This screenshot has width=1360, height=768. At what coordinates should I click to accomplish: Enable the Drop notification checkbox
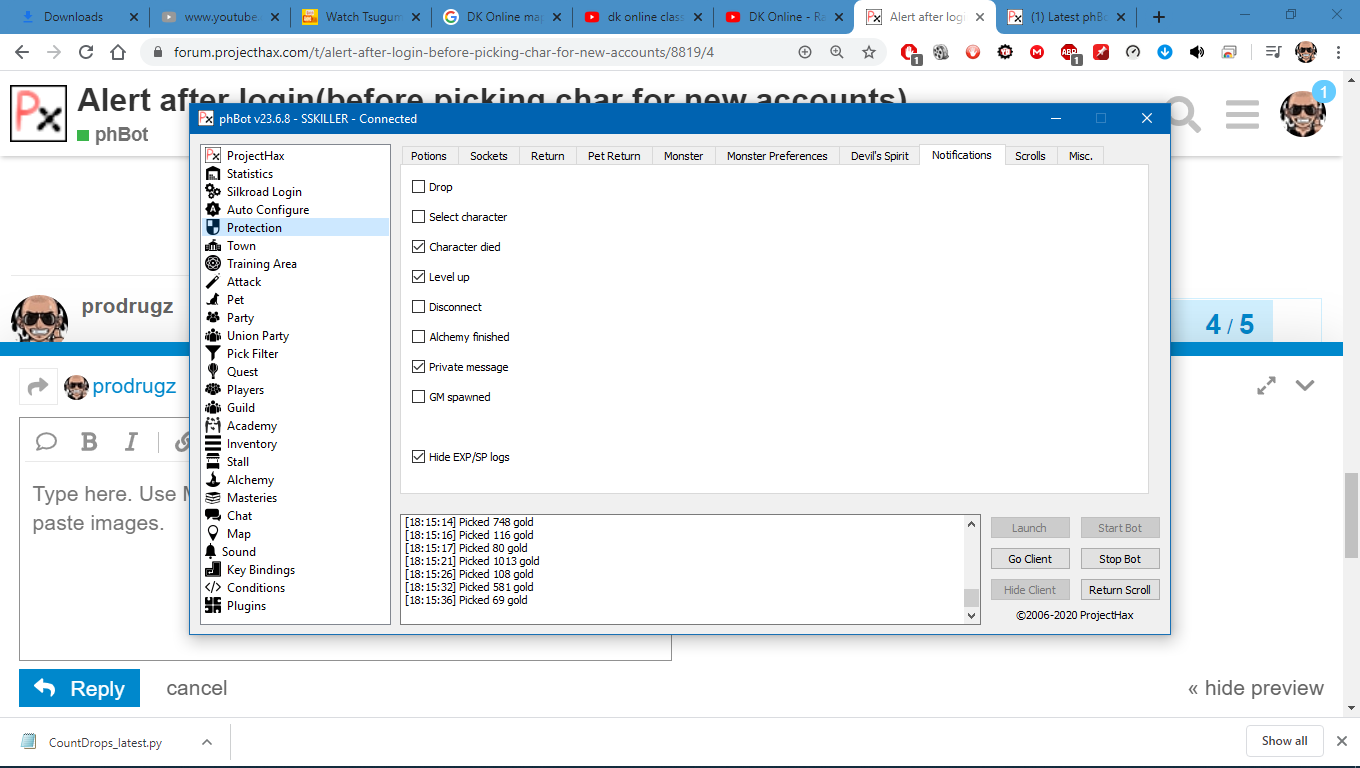point(419,187)
